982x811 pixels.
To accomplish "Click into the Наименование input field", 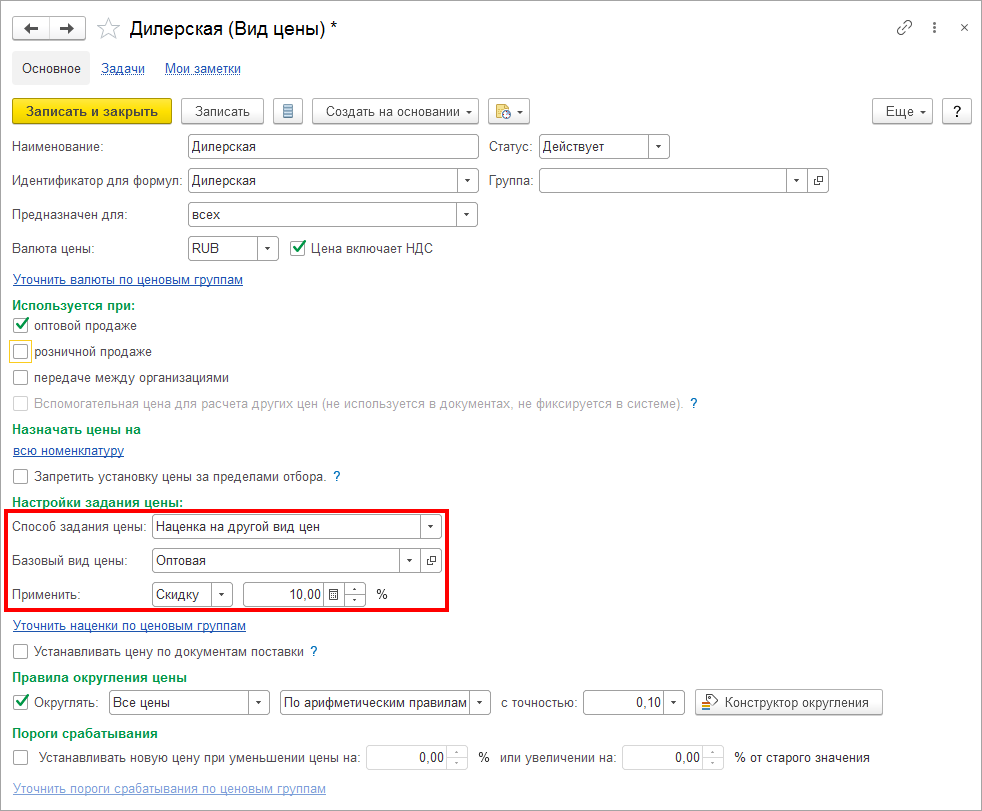I will pyautogui.click(x=333, y=147).
